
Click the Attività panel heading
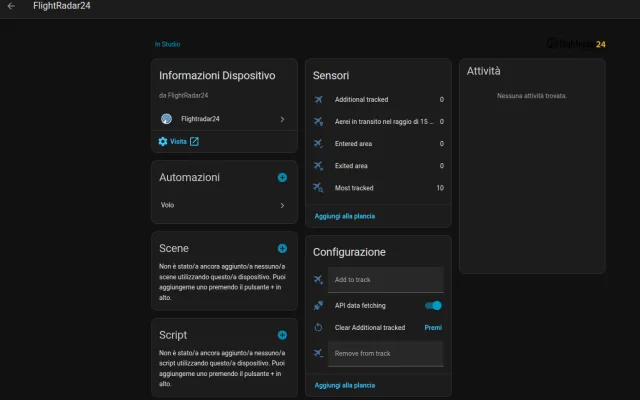tap(483, 71)
